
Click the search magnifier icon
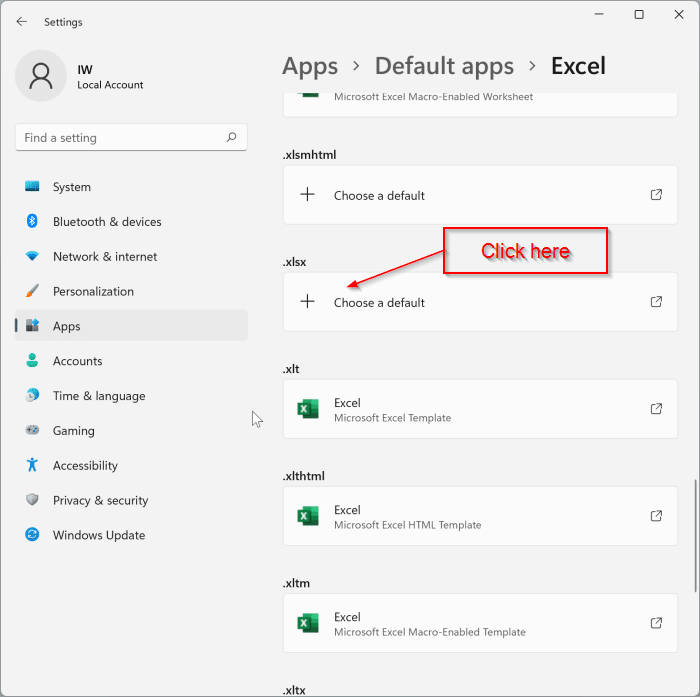click(x=231, y=137)
